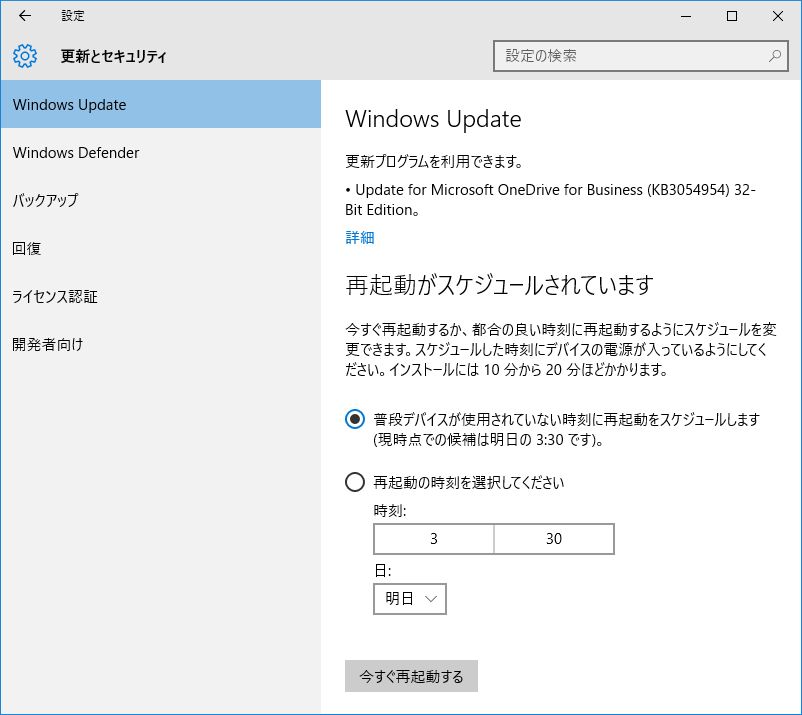This screenshot has height=715, width=802.
Task: Close the 設定 window
Action: 777,16
